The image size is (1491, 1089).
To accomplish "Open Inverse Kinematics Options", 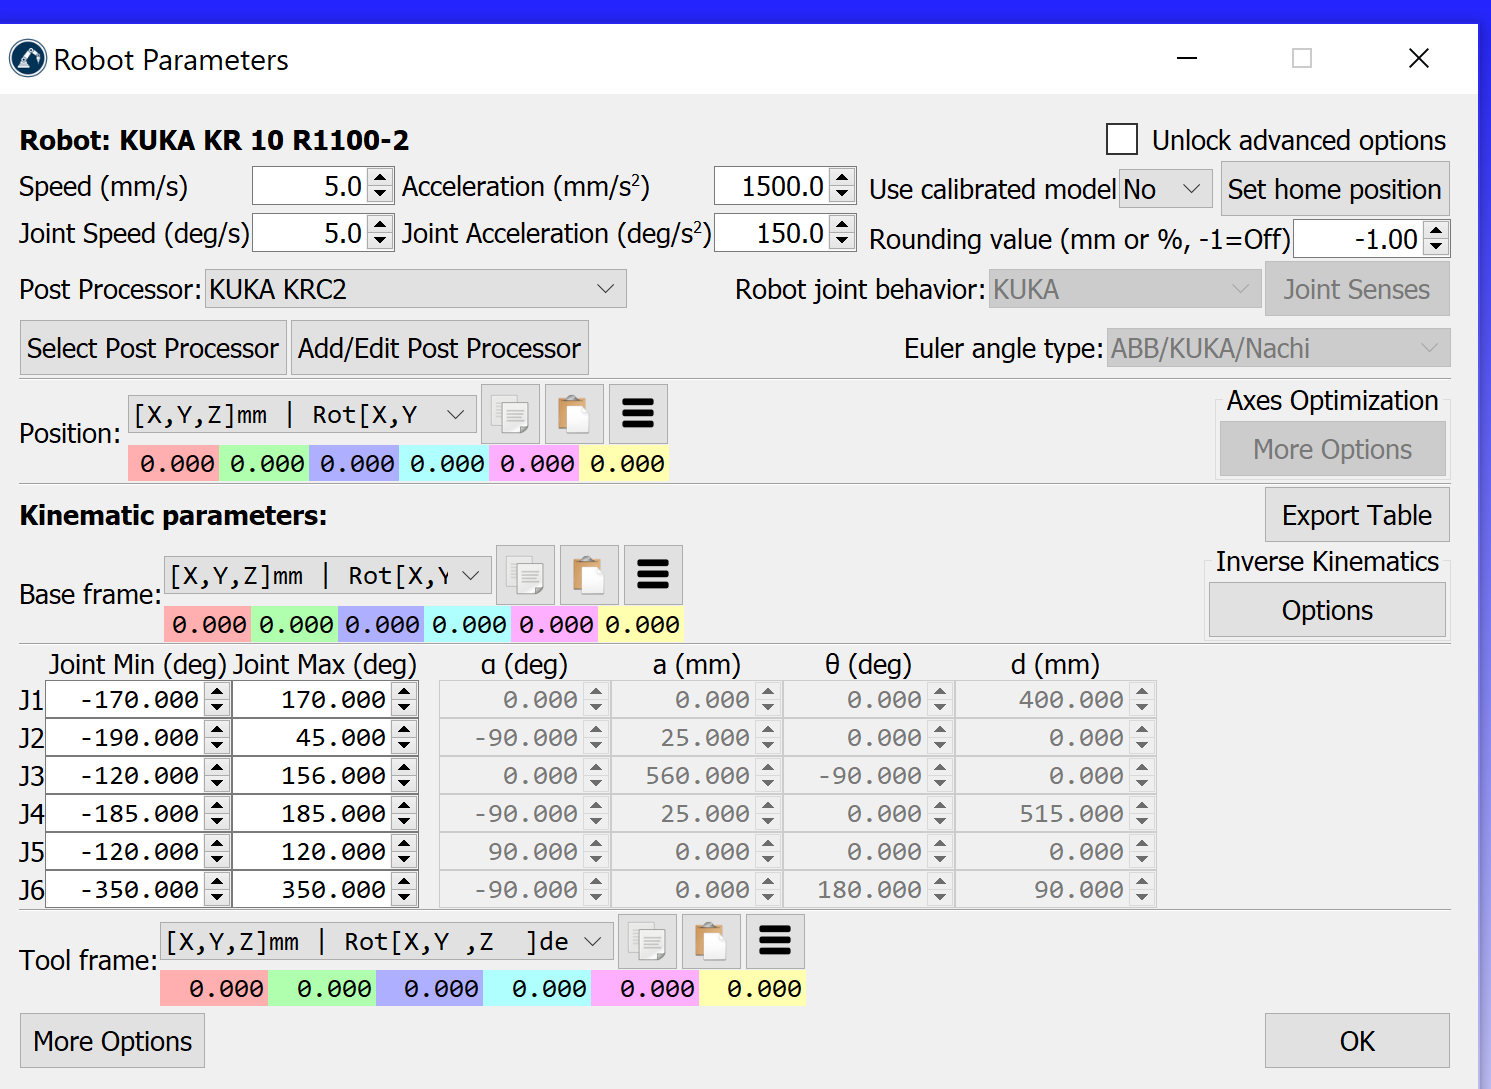I will pyautogui.click(x=1326, y=610).
